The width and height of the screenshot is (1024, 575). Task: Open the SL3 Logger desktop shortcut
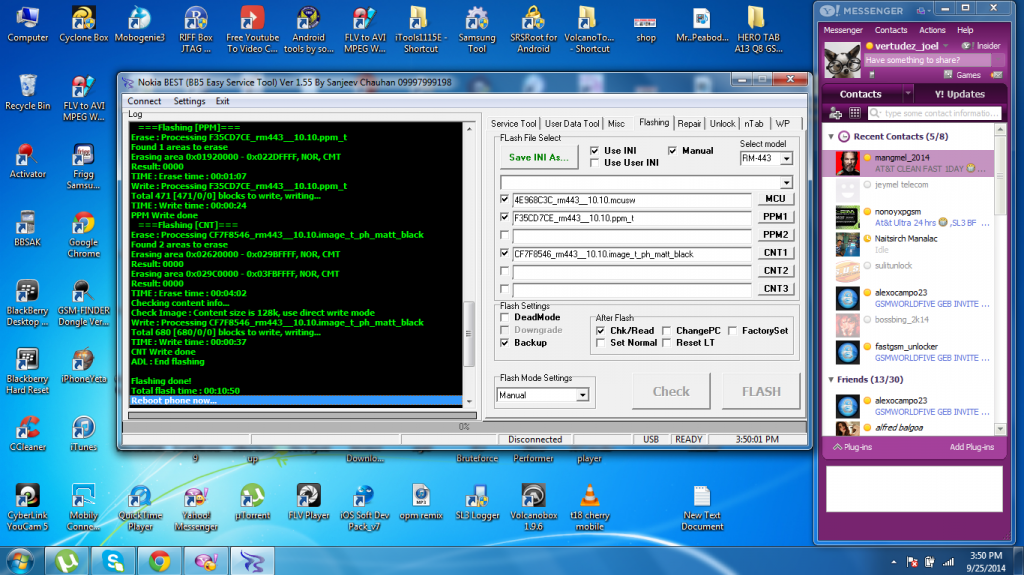(476, 498)
